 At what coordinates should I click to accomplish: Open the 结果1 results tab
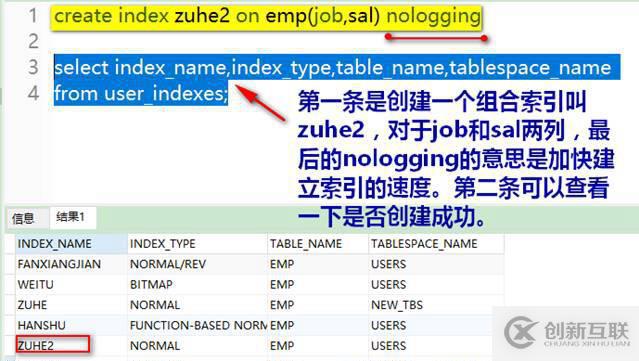tap(72, 217)
